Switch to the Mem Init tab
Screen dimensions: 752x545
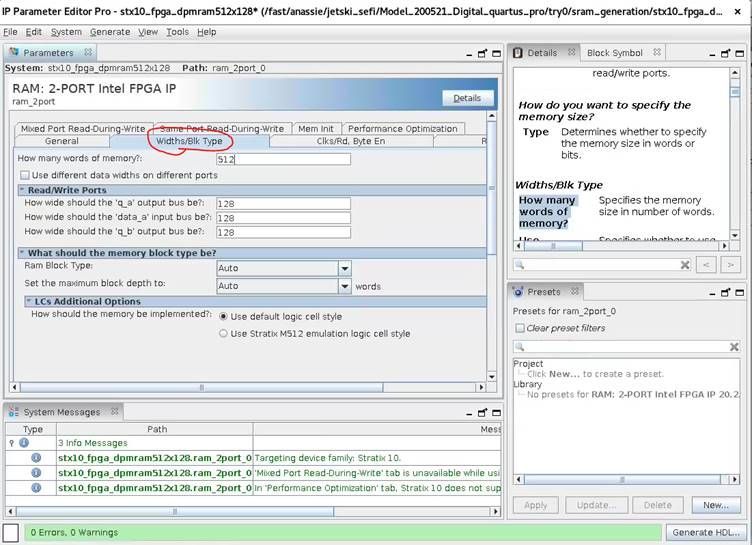(315, 129)
